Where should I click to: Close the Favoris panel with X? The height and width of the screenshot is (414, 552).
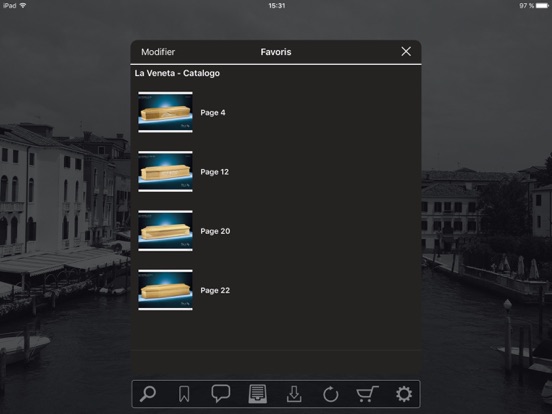pos(406,52)
